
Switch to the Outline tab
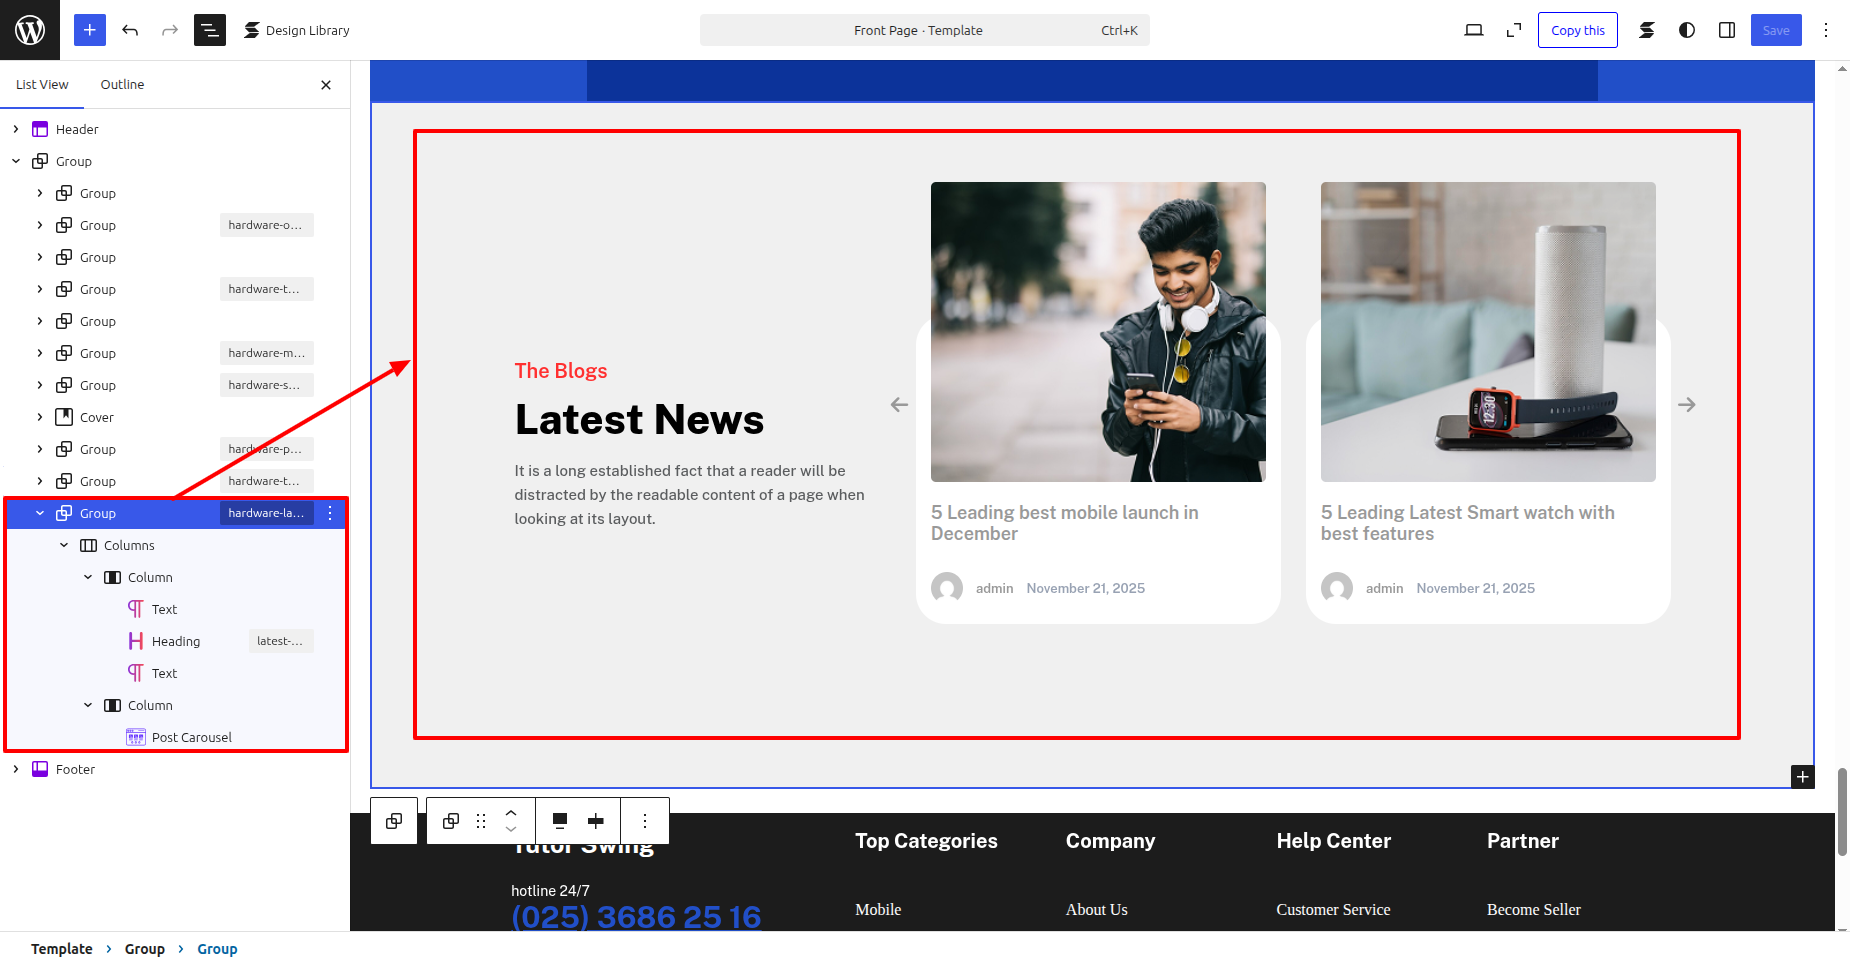(x=122, y=85)
